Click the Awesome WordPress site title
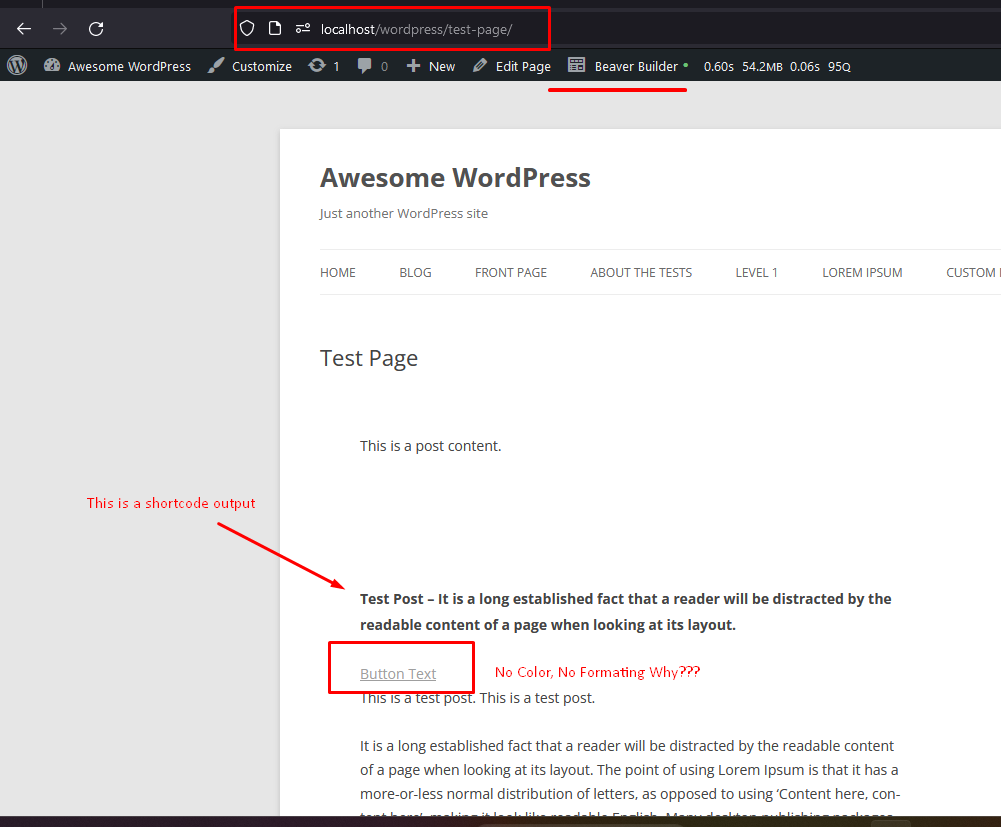1001x827 pixels. coord(455,178)
